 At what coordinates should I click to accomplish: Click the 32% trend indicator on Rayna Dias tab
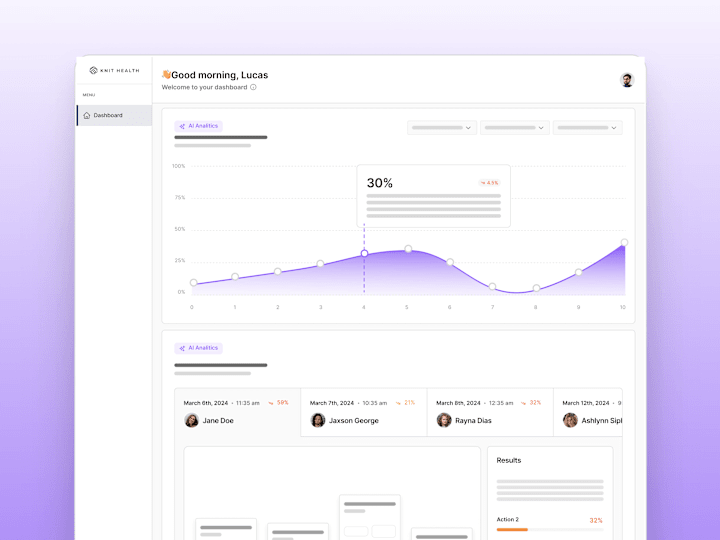point(531,403)
